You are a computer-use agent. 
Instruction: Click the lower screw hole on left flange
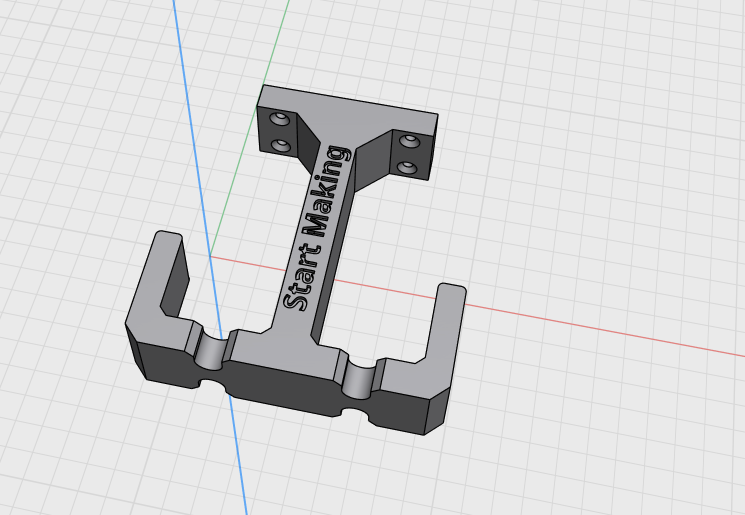tap(280, 145)
